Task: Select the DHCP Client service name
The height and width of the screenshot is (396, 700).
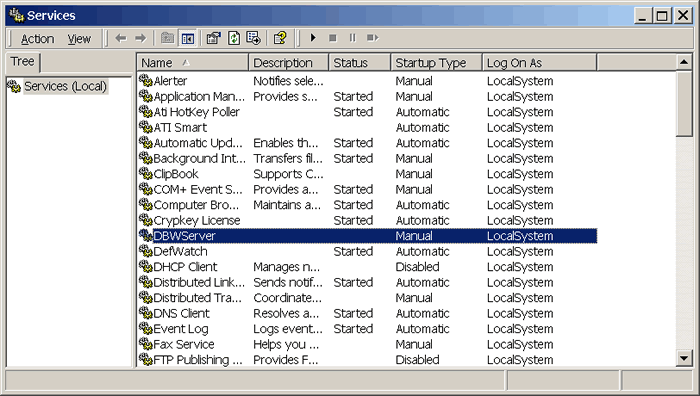Action: [x=185, y=267]
